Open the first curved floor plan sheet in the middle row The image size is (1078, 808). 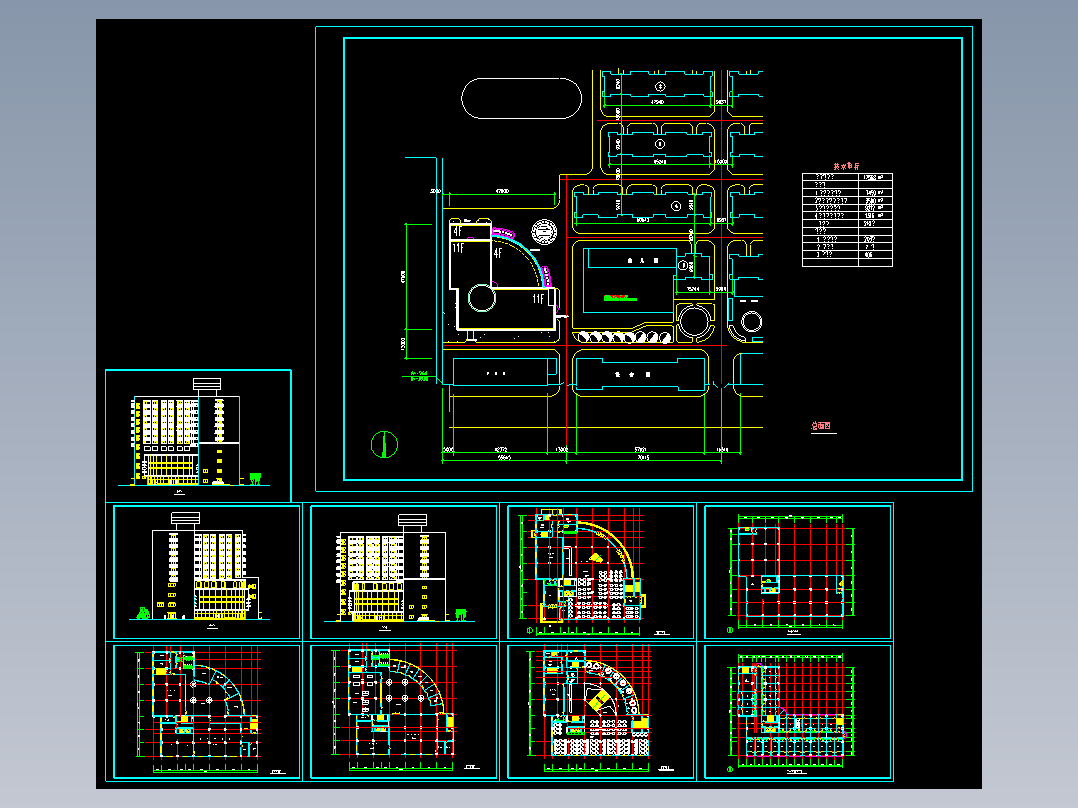(x=601, y=571)
